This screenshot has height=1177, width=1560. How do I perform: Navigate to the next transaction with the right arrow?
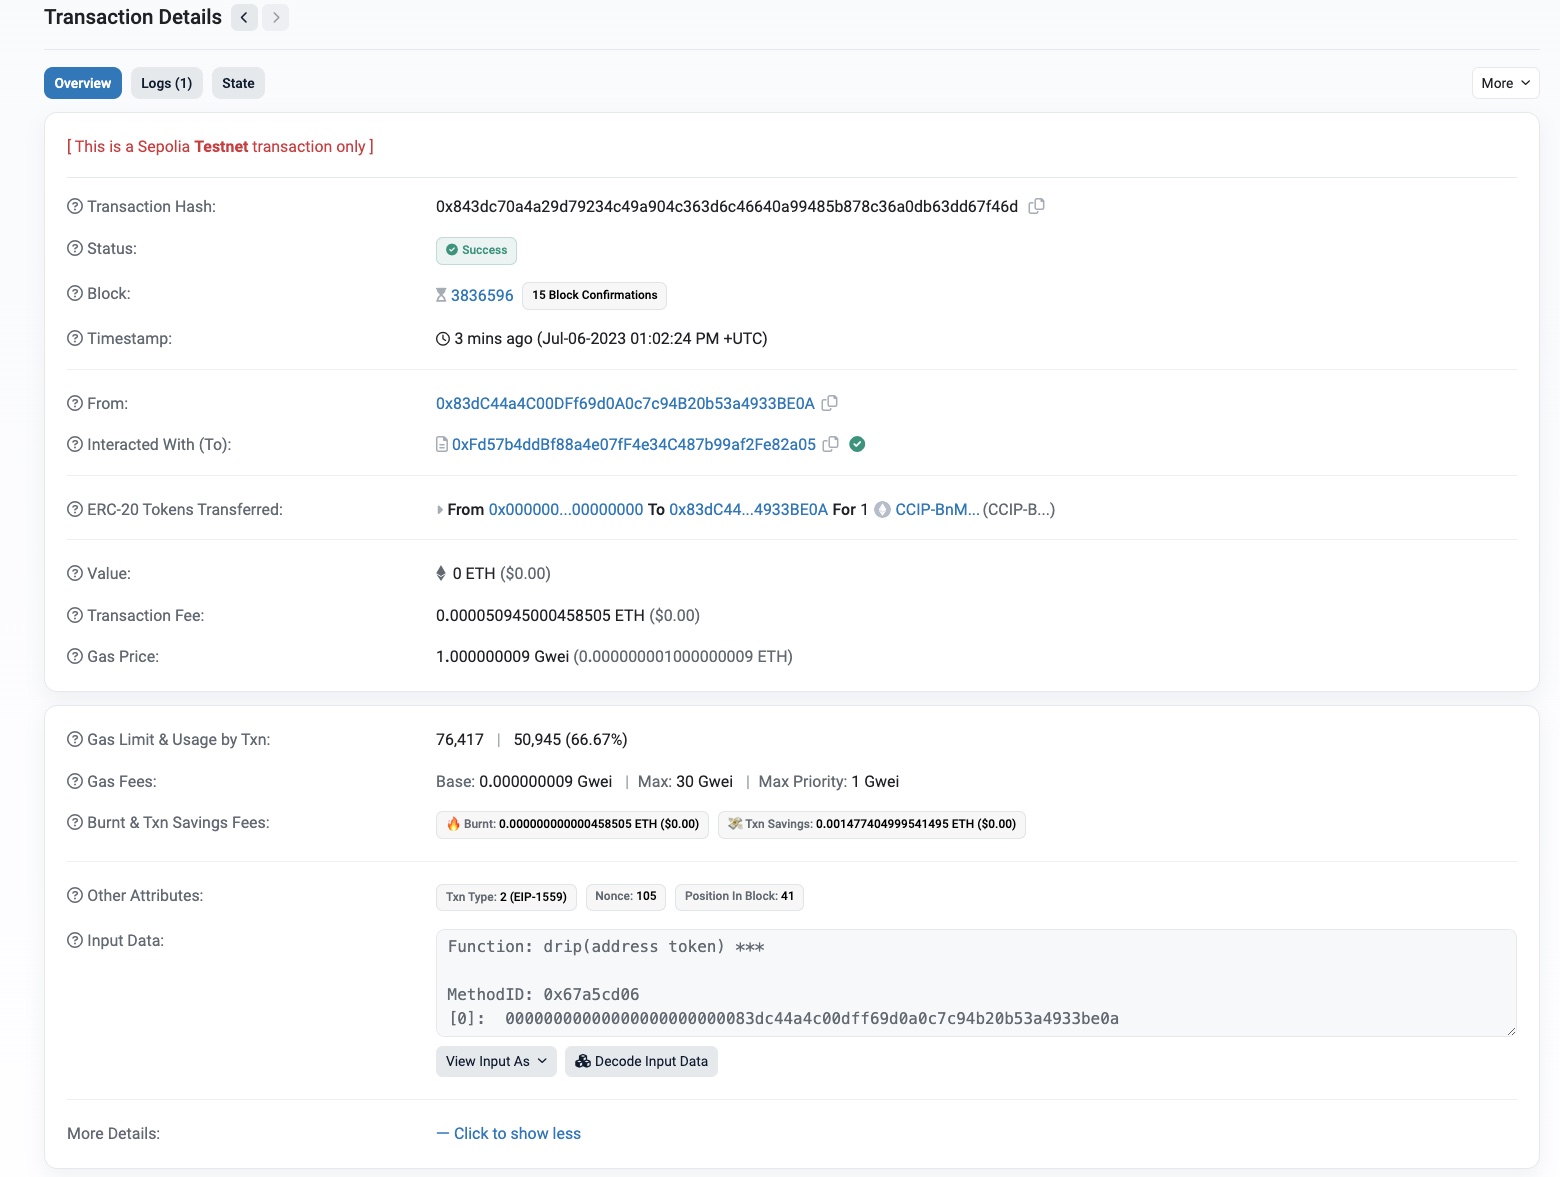(x=275, y=17)
